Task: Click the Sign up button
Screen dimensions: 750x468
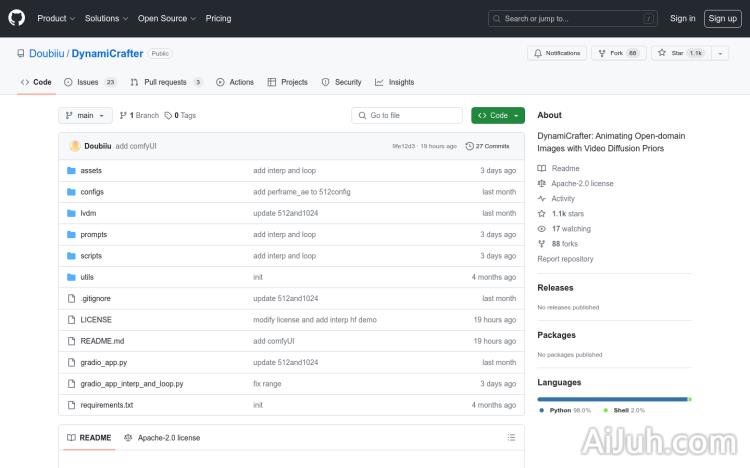Action: coord(721,18)
